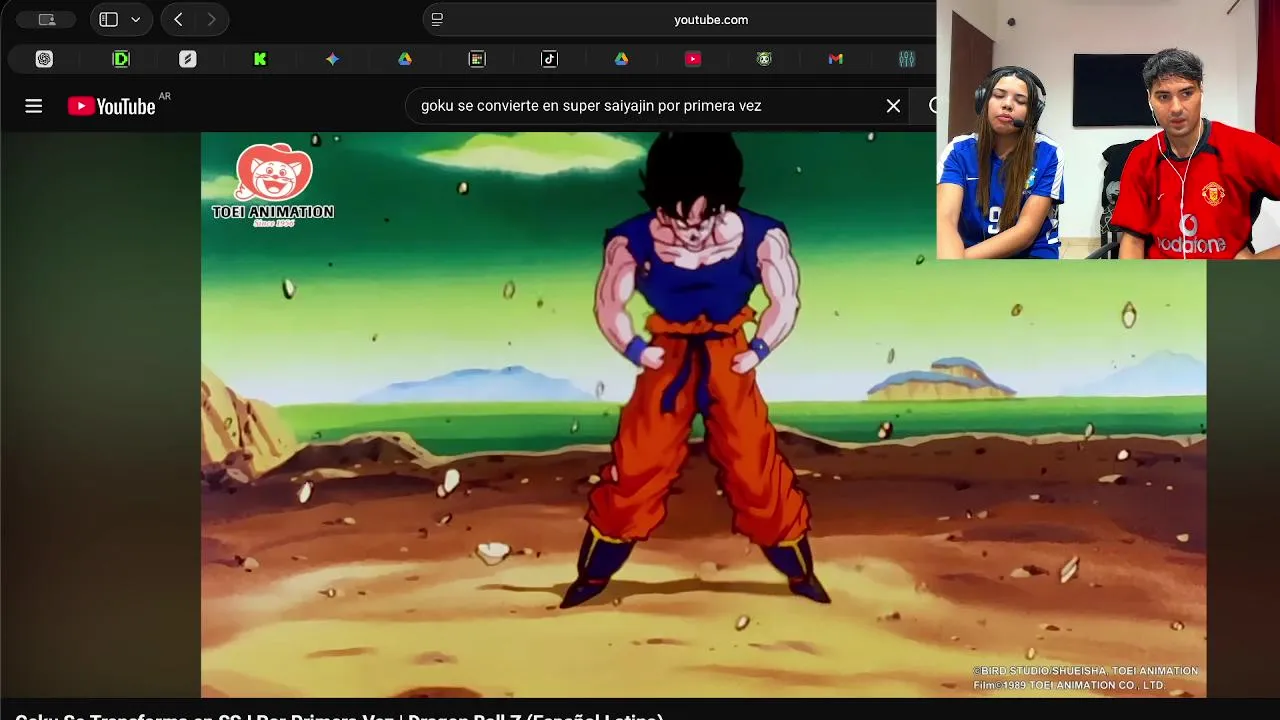Open the colored grid pinned tab
This screenshot has width=1280, height=720.
(x=477, y=59)
